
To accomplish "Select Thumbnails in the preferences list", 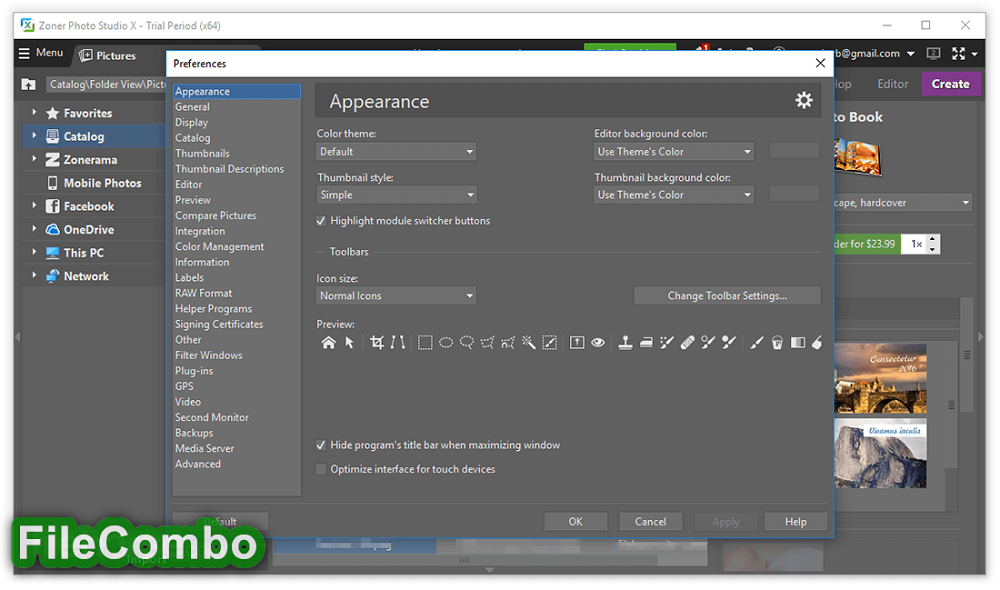I will click(x=202, y=154).
